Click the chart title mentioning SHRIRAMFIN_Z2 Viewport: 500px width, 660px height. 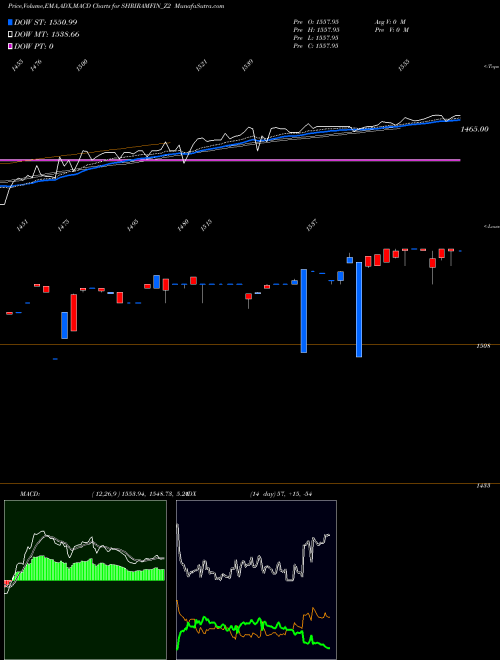tap(116, 6)
